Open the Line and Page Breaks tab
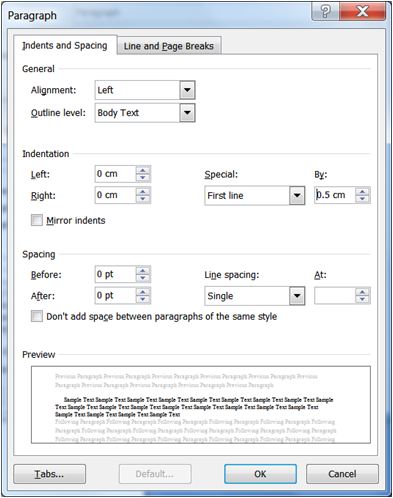Viewport: 393px width, 498px height. coord(169,46)
